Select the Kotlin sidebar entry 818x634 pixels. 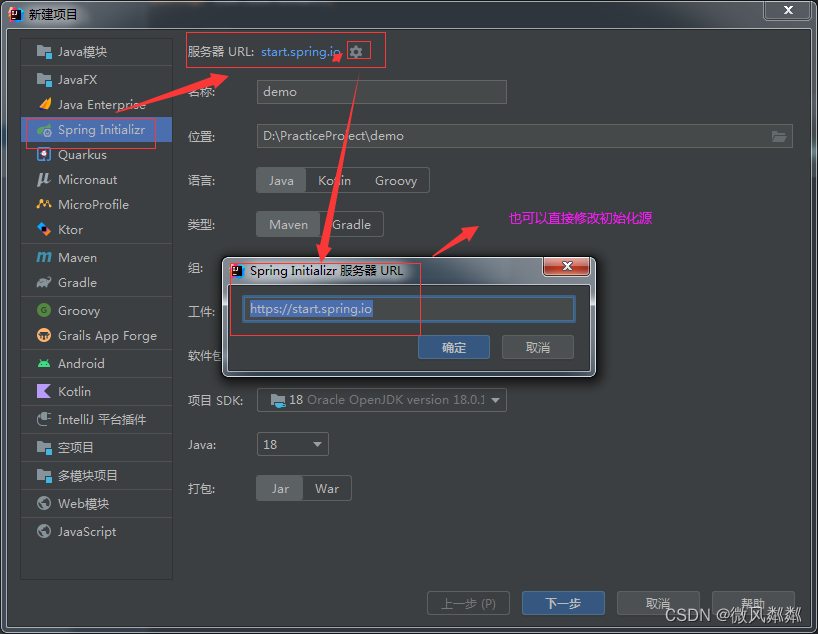[x=97, y=391]
